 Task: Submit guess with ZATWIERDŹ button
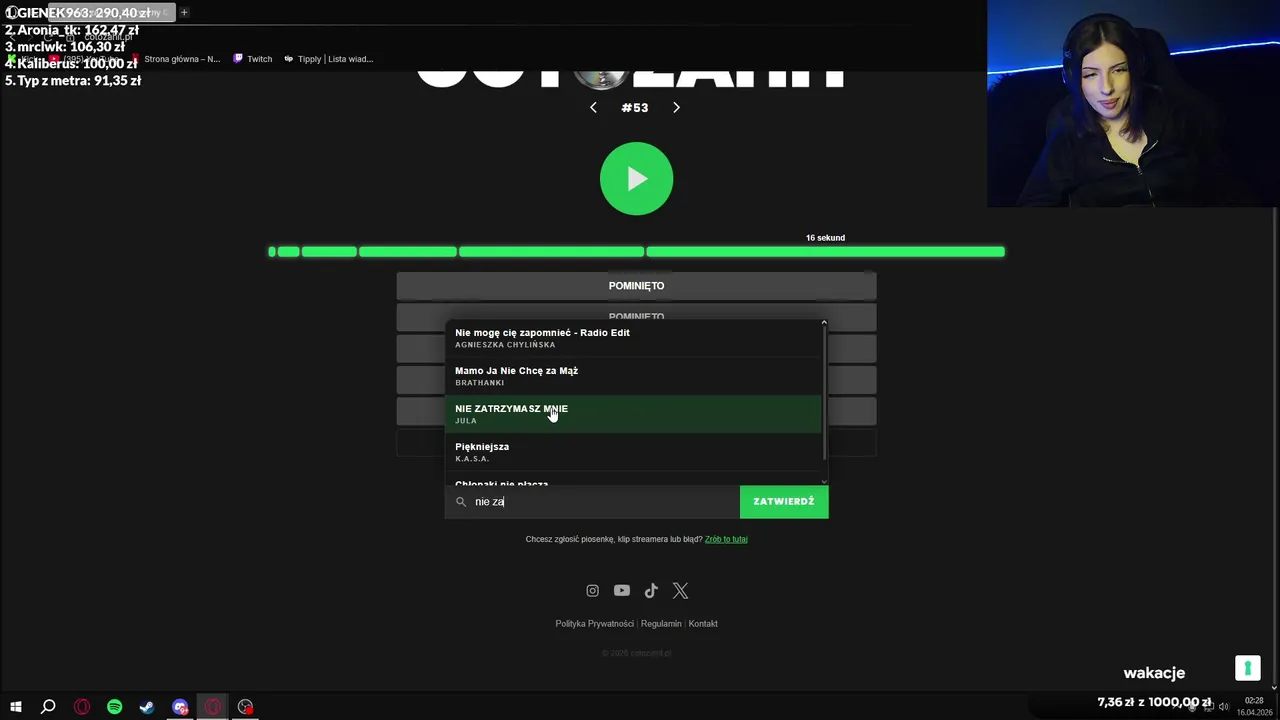(784, 502)
